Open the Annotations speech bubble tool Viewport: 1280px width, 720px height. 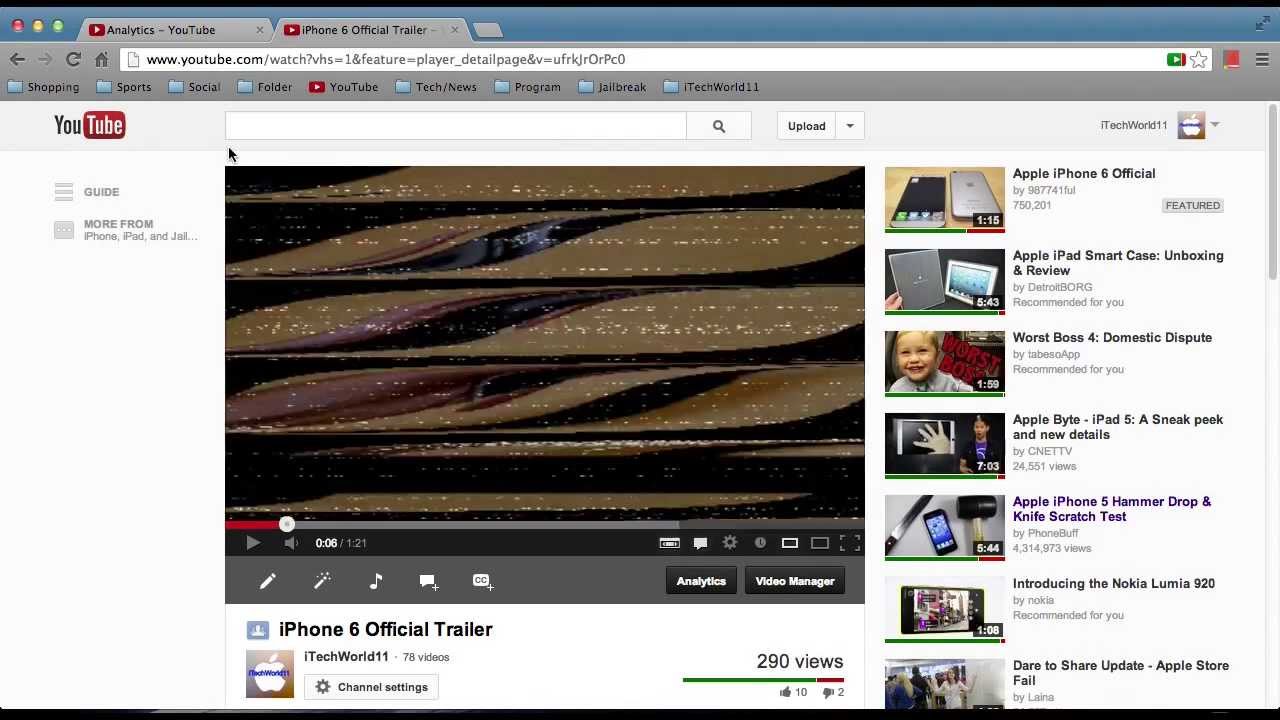point(429,581)
